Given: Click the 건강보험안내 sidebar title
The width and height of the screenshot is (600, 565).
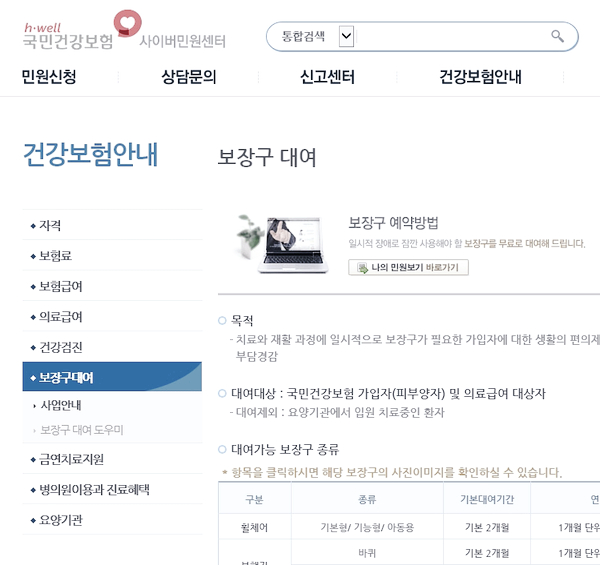Looking at the screenshot, I should pyautogui.click(x=91, y=154).
